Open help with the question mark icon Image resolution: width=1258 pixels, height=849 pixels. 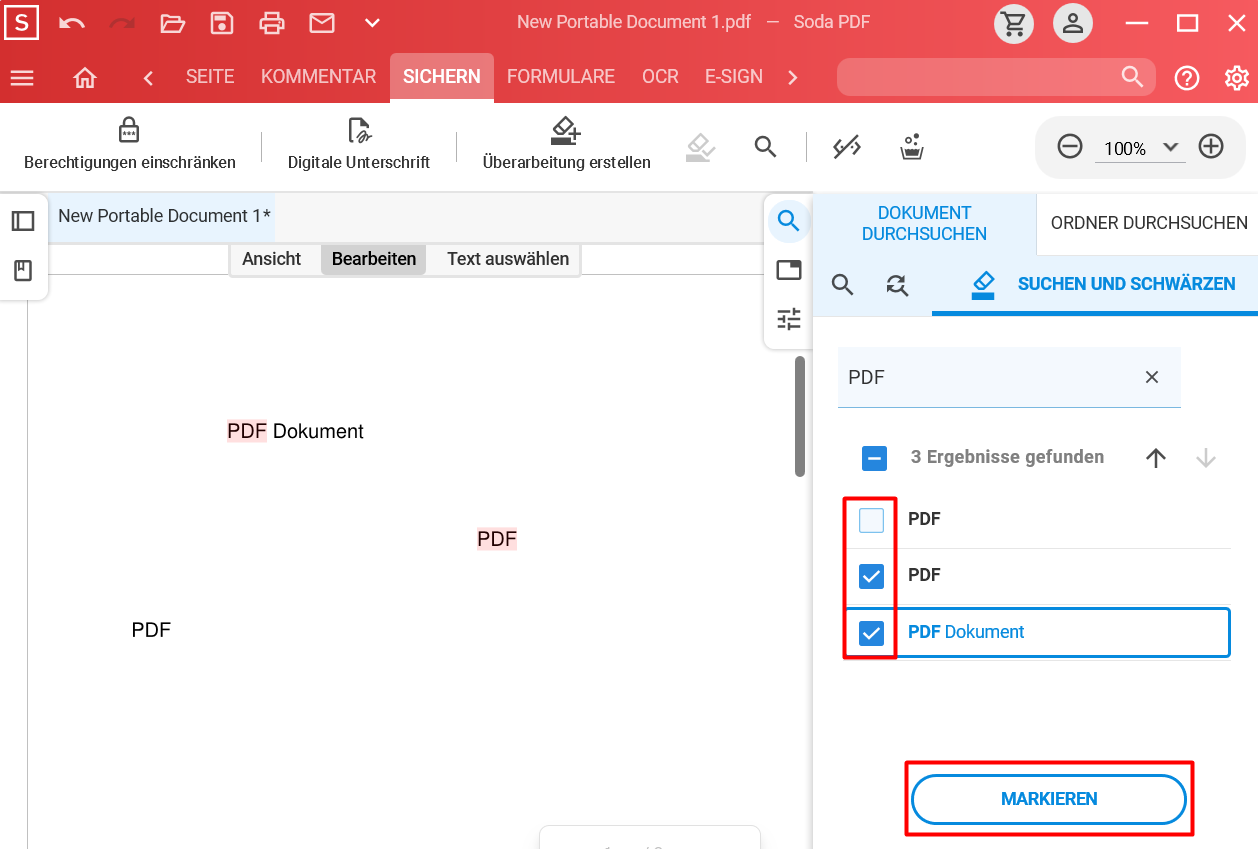click(x=1187, y=78)
